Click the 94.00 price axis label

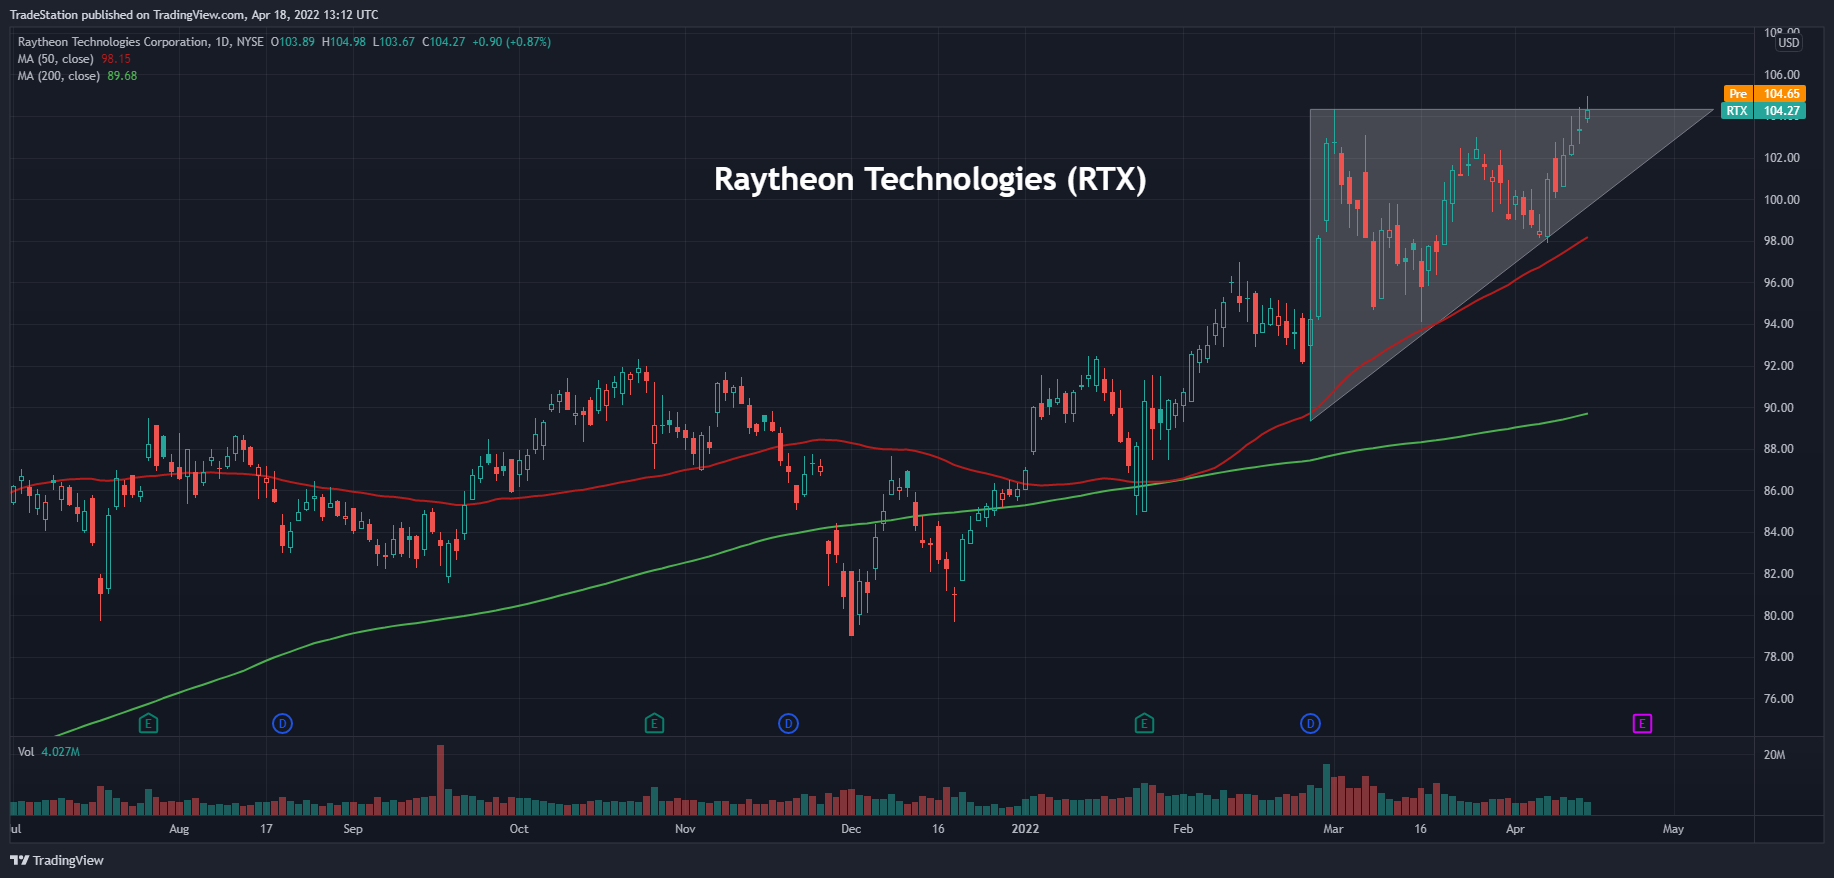pos(1779,324)
